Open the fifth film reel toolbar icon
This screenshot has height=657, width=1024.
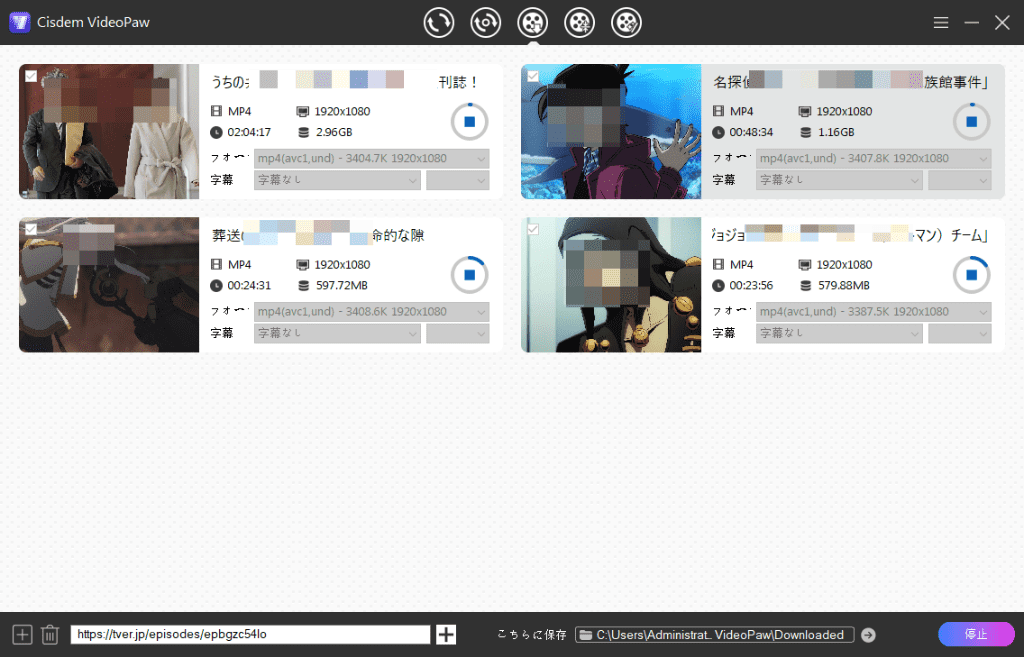(x=626, y=22)
